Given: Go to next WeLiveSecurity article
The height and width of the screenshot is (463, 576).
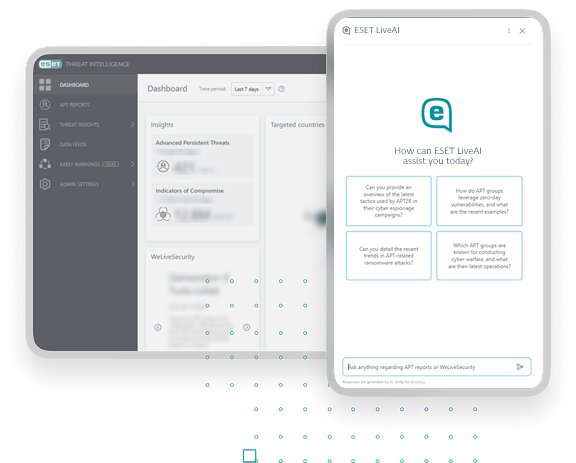Looking at the screenshot, I should pos(246,327).
